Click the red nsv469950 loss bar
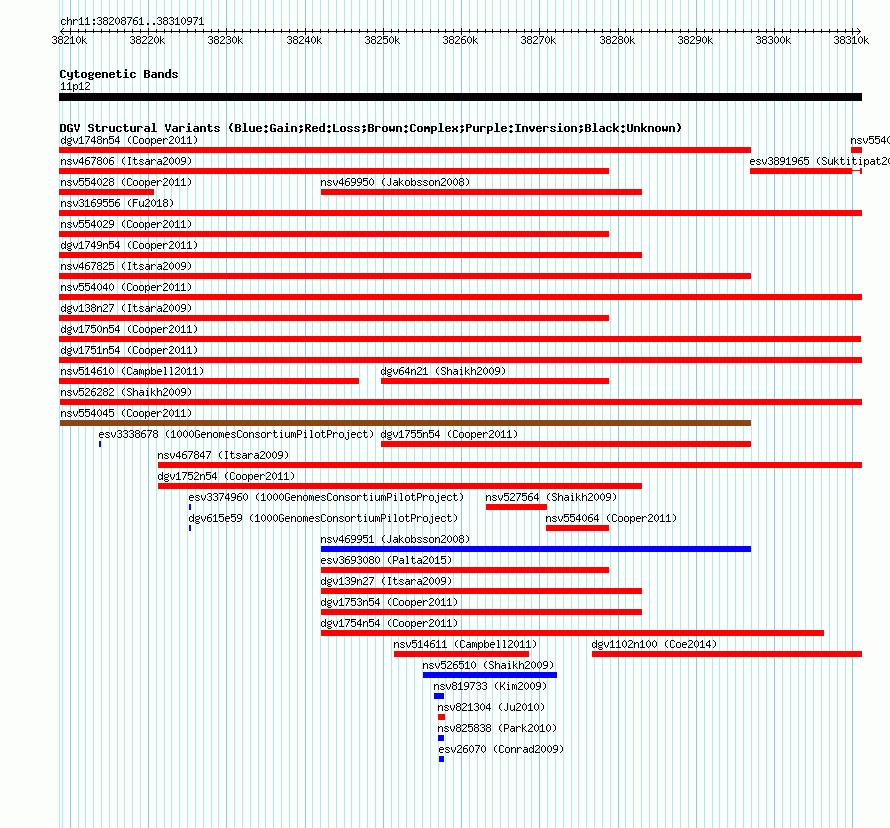The image size is (890, 828). click(x=481, y=192)
